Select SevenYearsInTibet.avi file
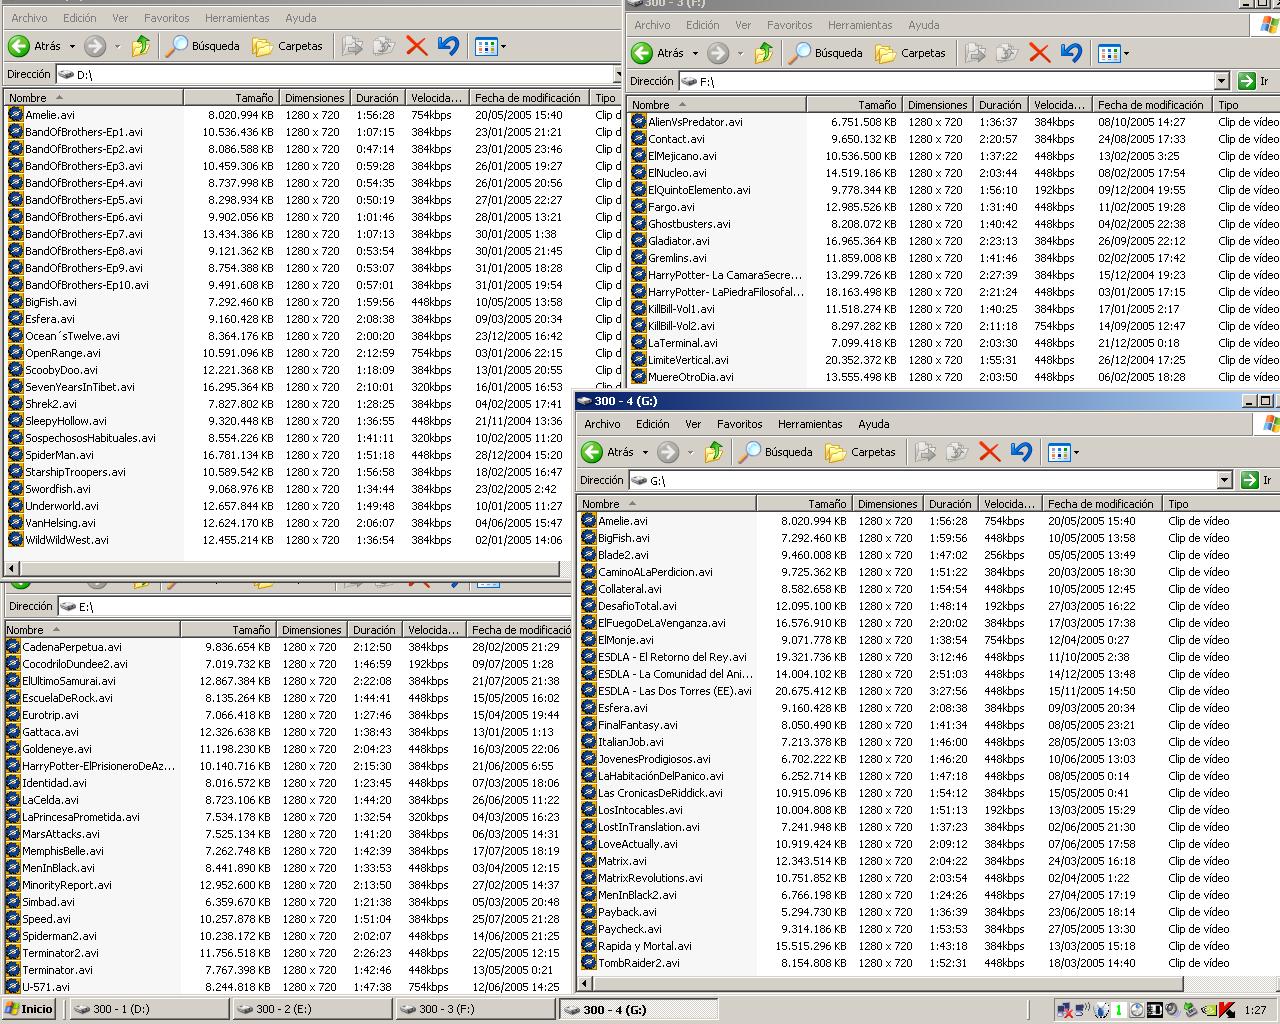 (79, 387)
